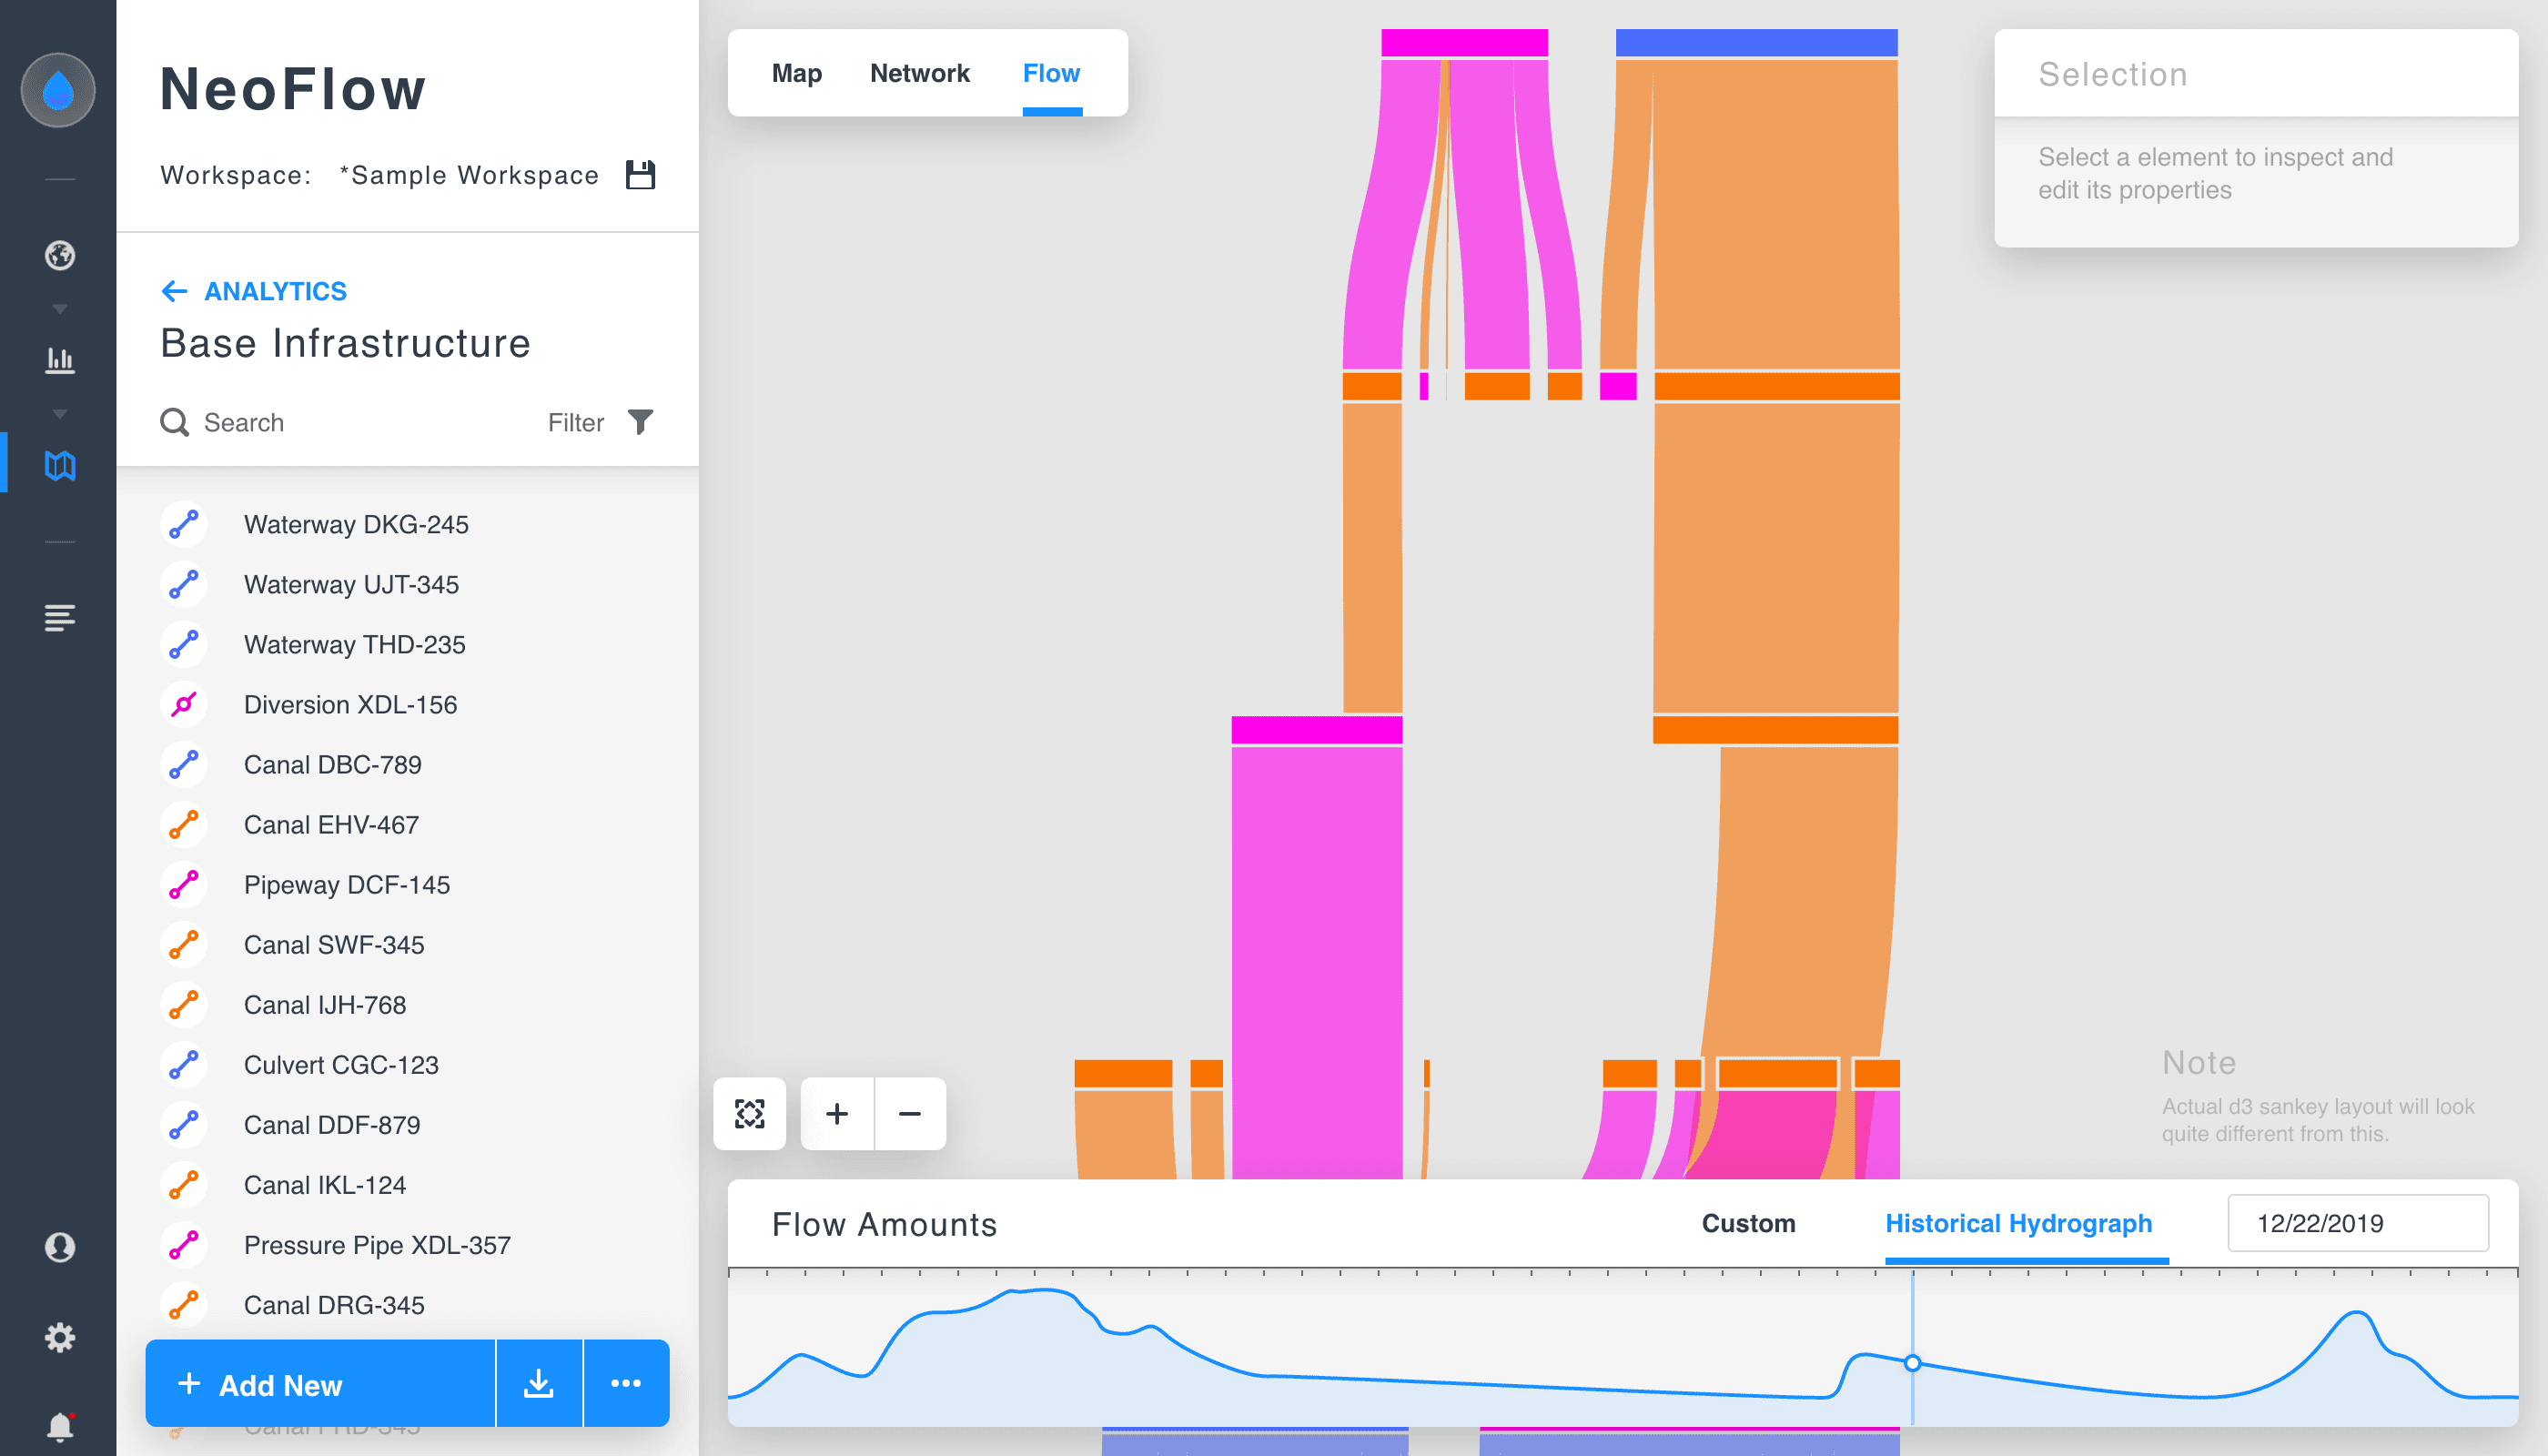Screen dimensions: 2548x1456
Task: Open the three-dots more options button
Action: click(626, 1384)
